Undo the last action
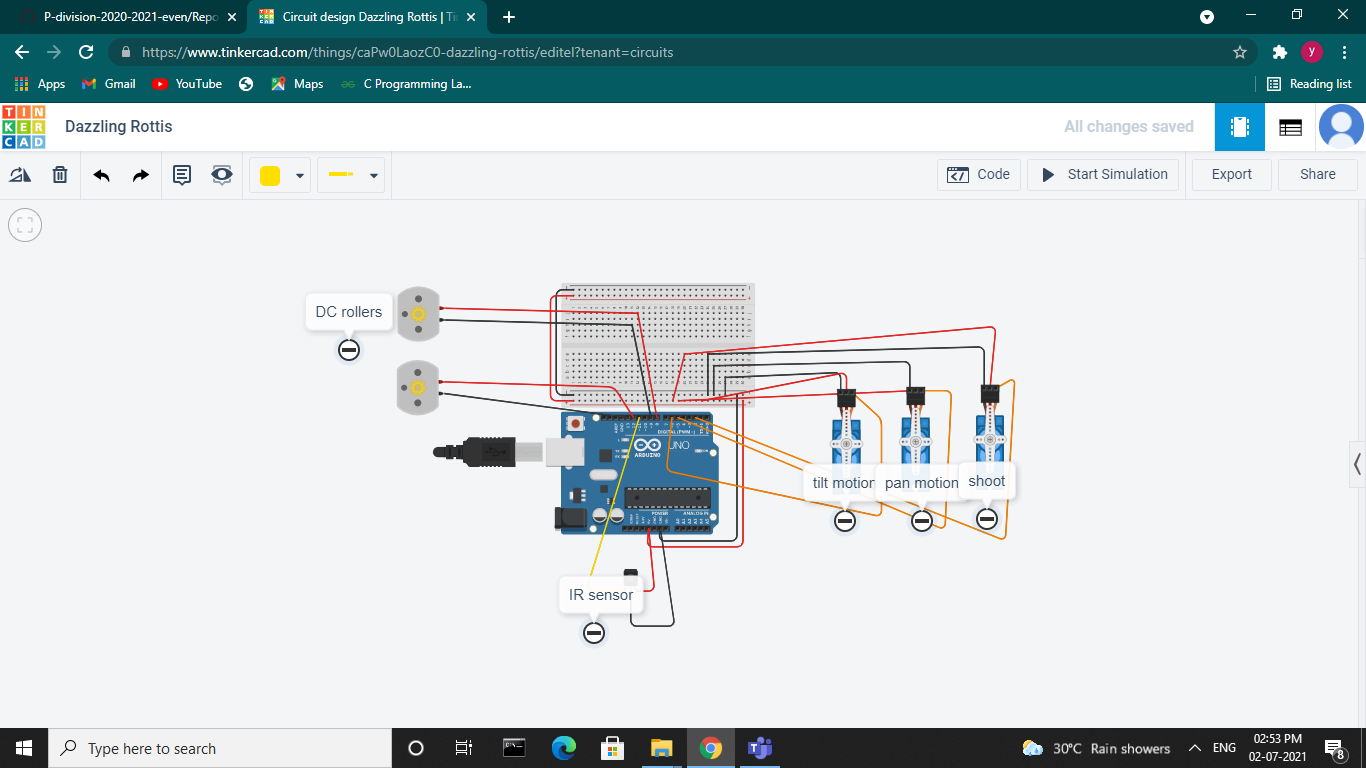 coord(101,175)
